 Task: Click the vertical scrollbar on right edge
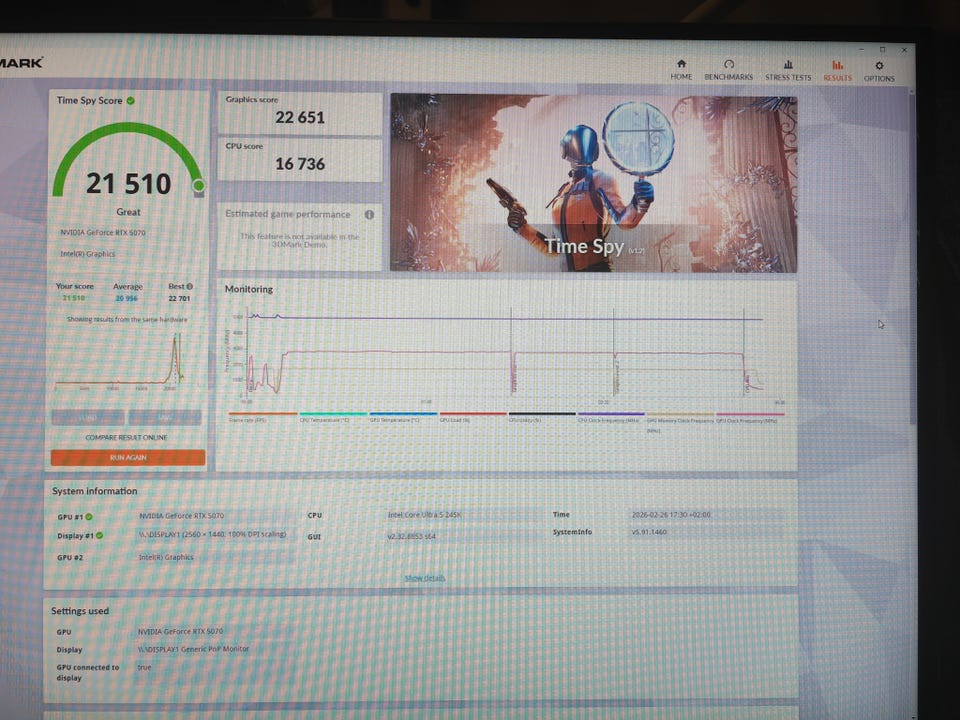click(x=912, y=257)
